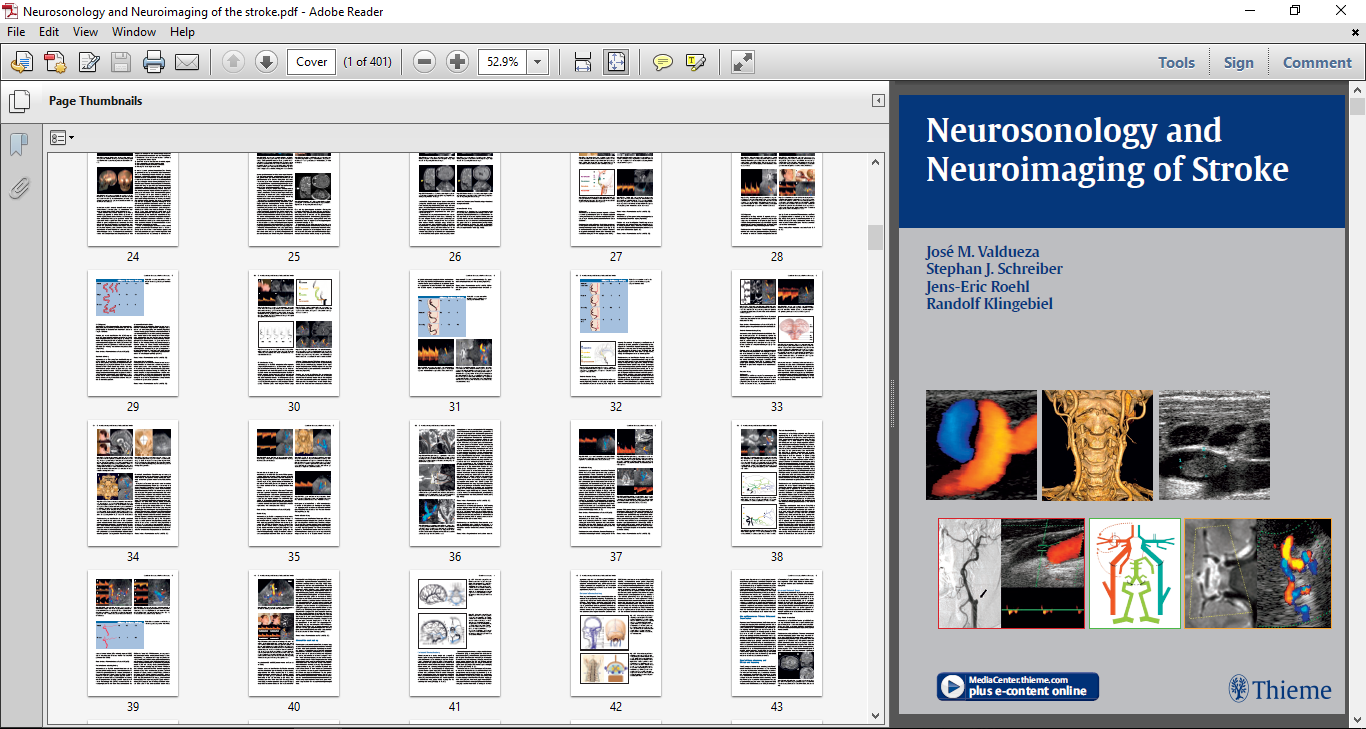Image resolution: width=1366 pixels, height=729 pixels.
Task: Go to previous page up arrow
Action: [x=233, y=62]
